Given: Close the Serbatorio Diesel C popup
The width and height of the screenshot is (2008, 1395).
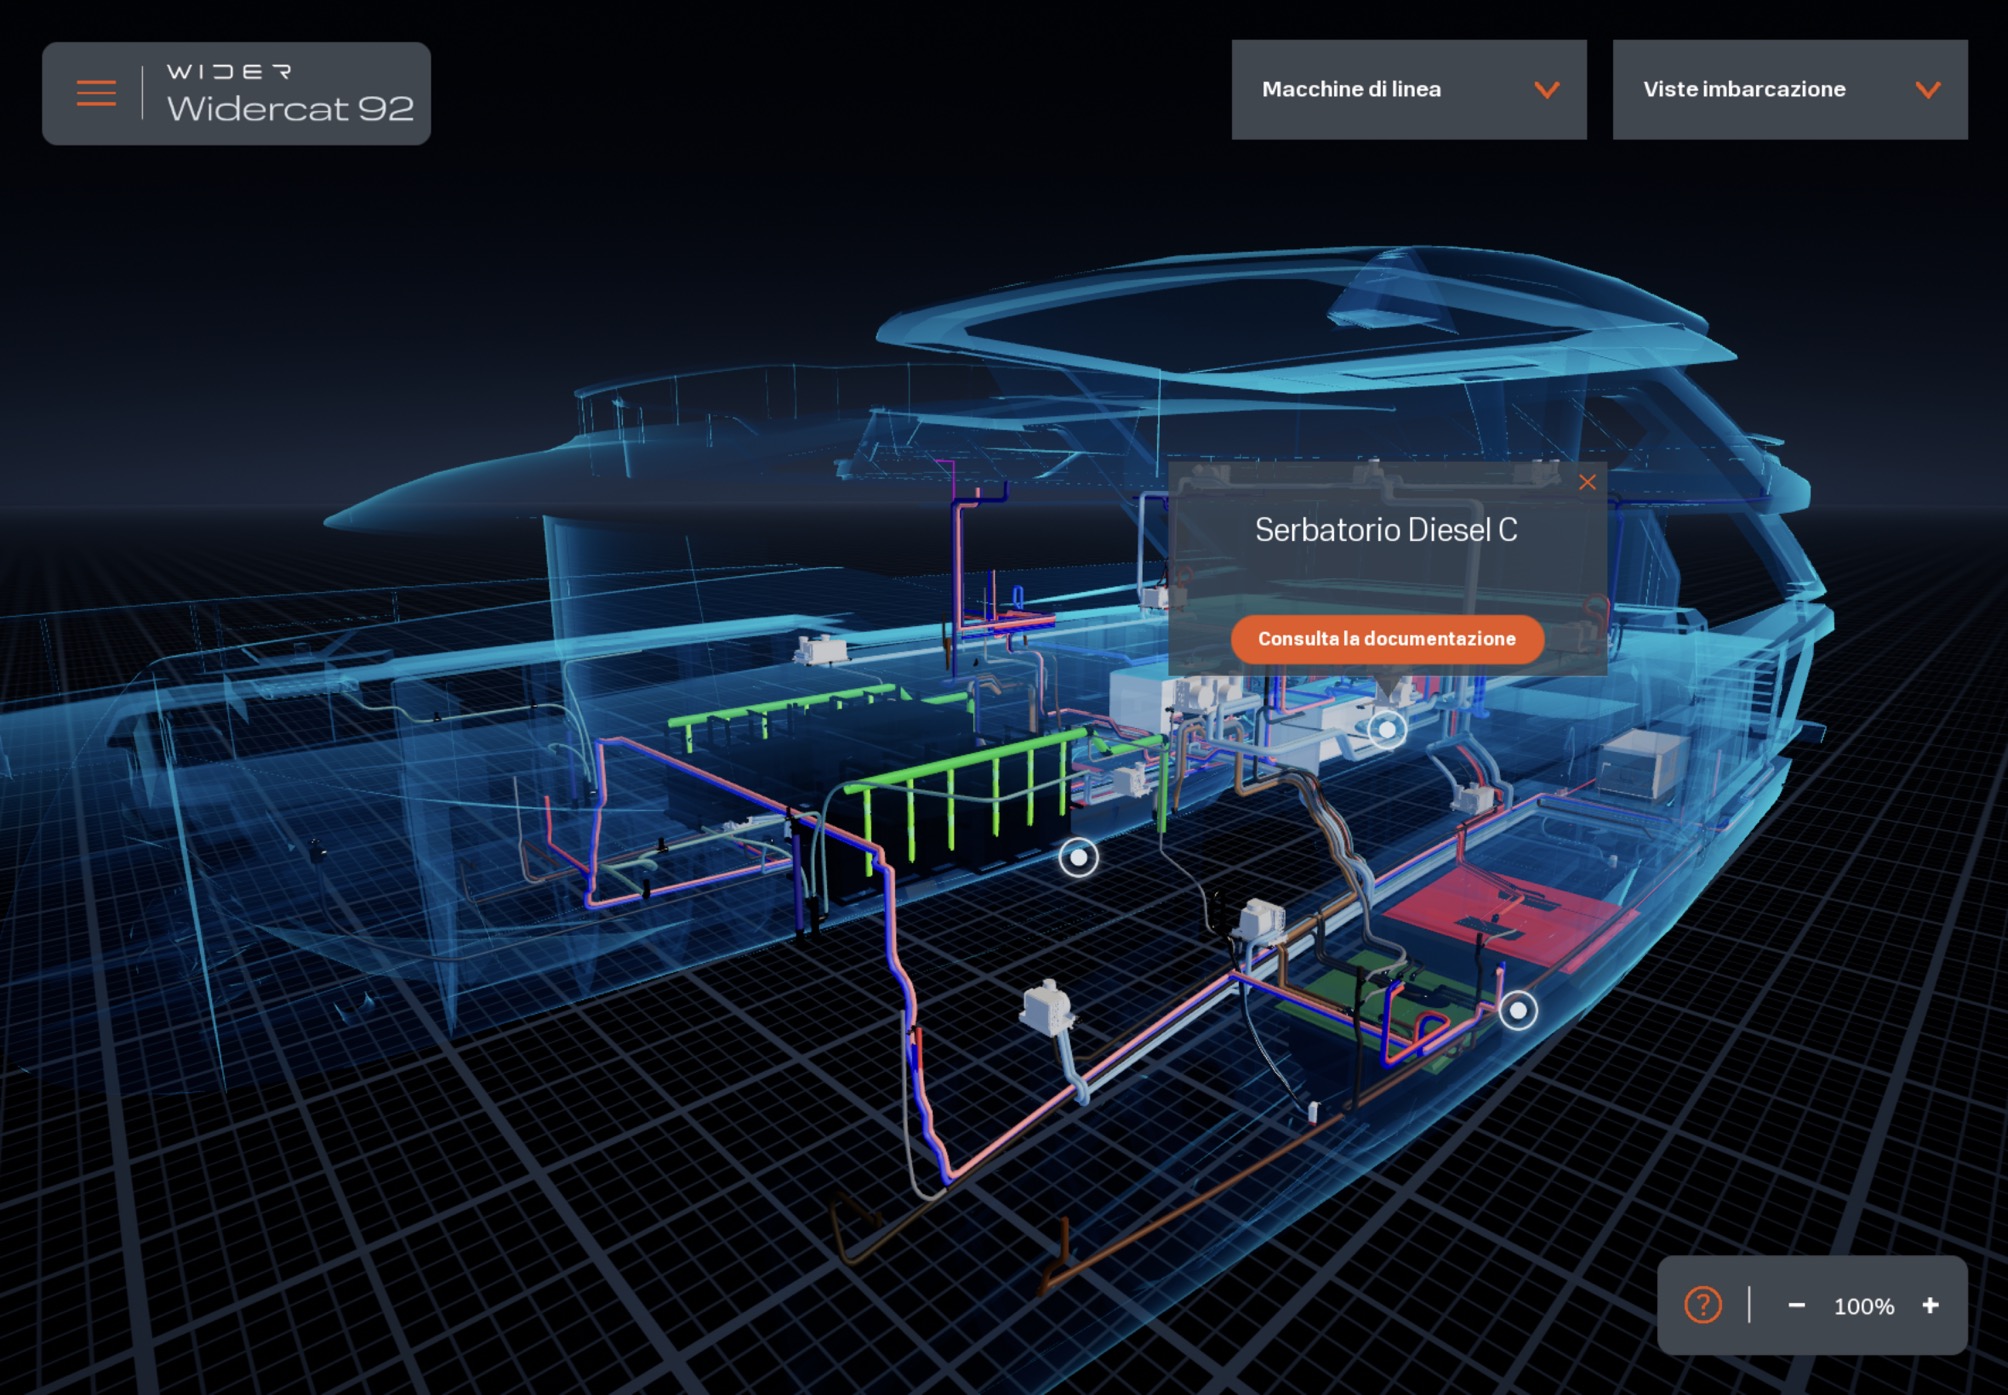Looking at the screenshot, I should tap(1587, 482).
